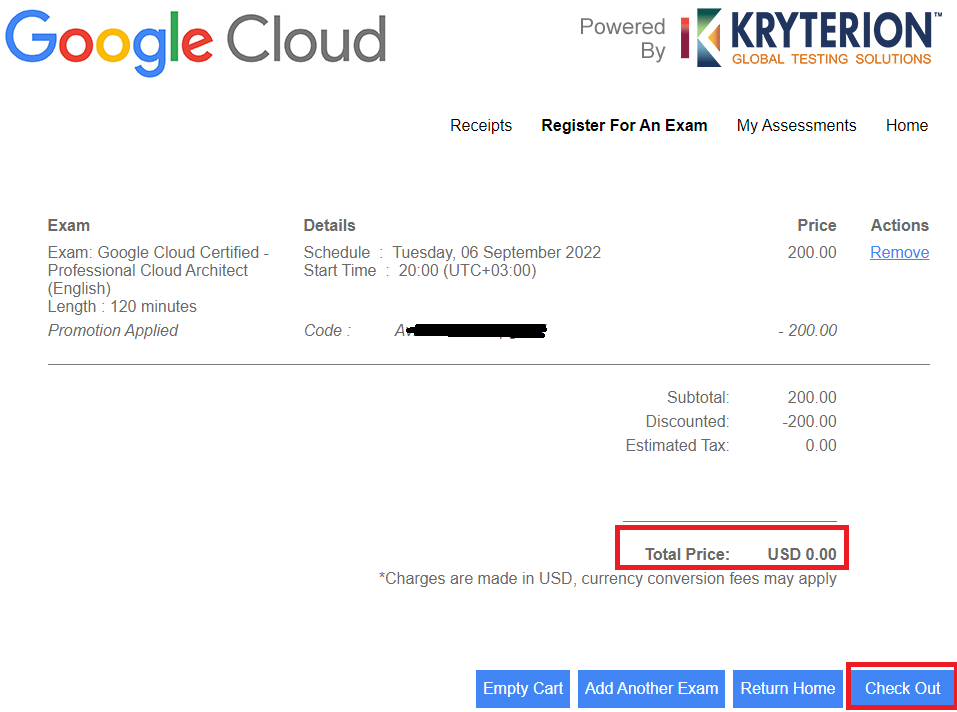The width and height of the screenshot is (957, 712).
Task: Empty the cart with Empty Cart button
Action: coord(523,688)
